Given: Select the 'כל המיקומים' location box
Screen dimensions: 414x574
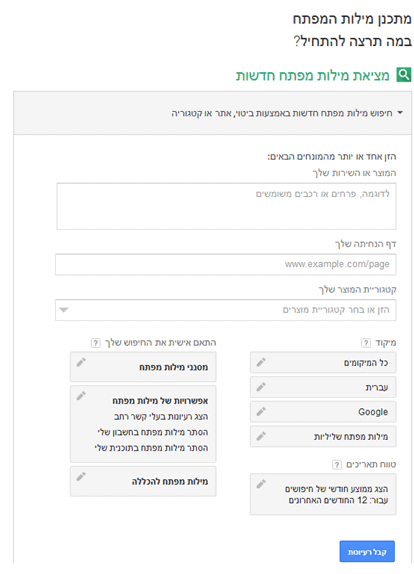Looking at the screenshot, I should click(323, 363).
